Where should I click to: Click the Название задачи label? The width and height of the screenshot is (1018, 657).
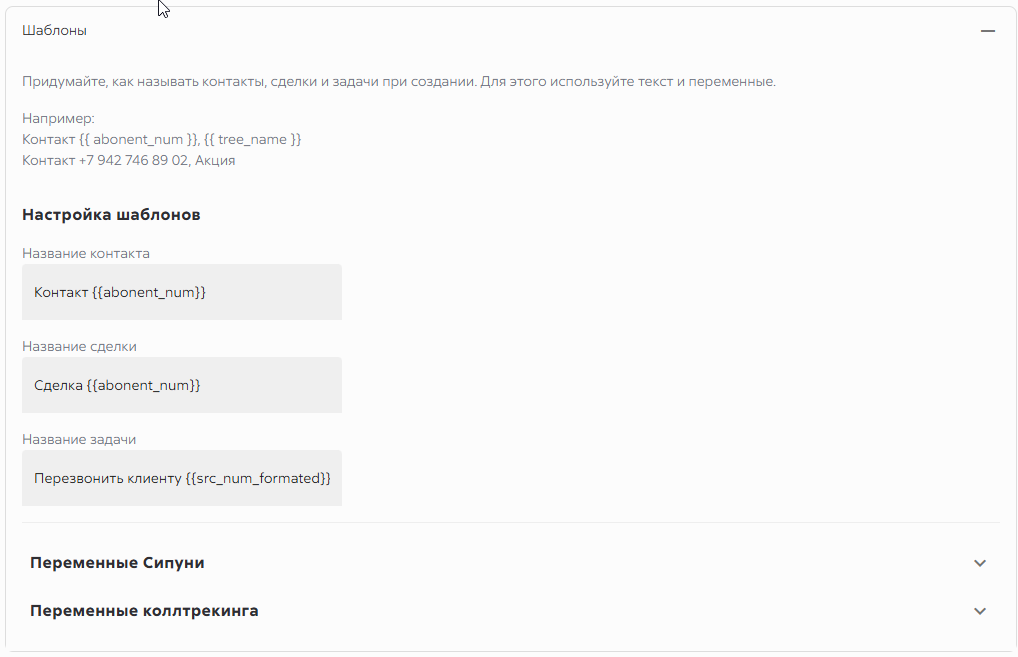[x=79, y=440]
